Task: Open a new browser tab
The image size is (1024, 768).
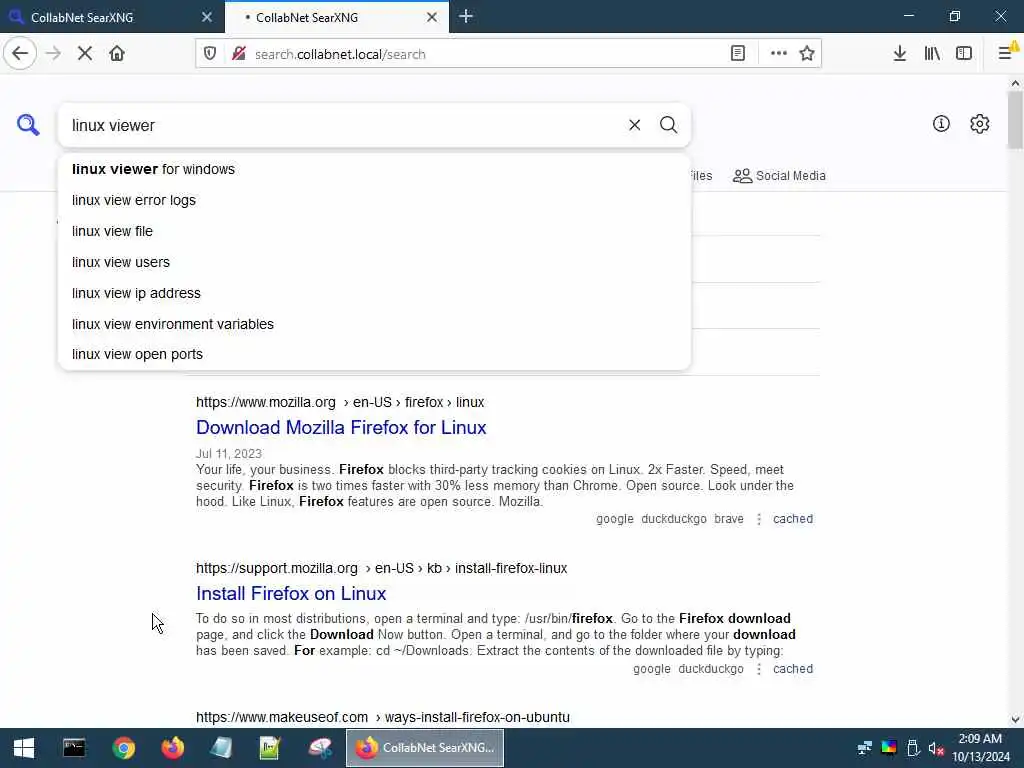Action: point(466,16)
